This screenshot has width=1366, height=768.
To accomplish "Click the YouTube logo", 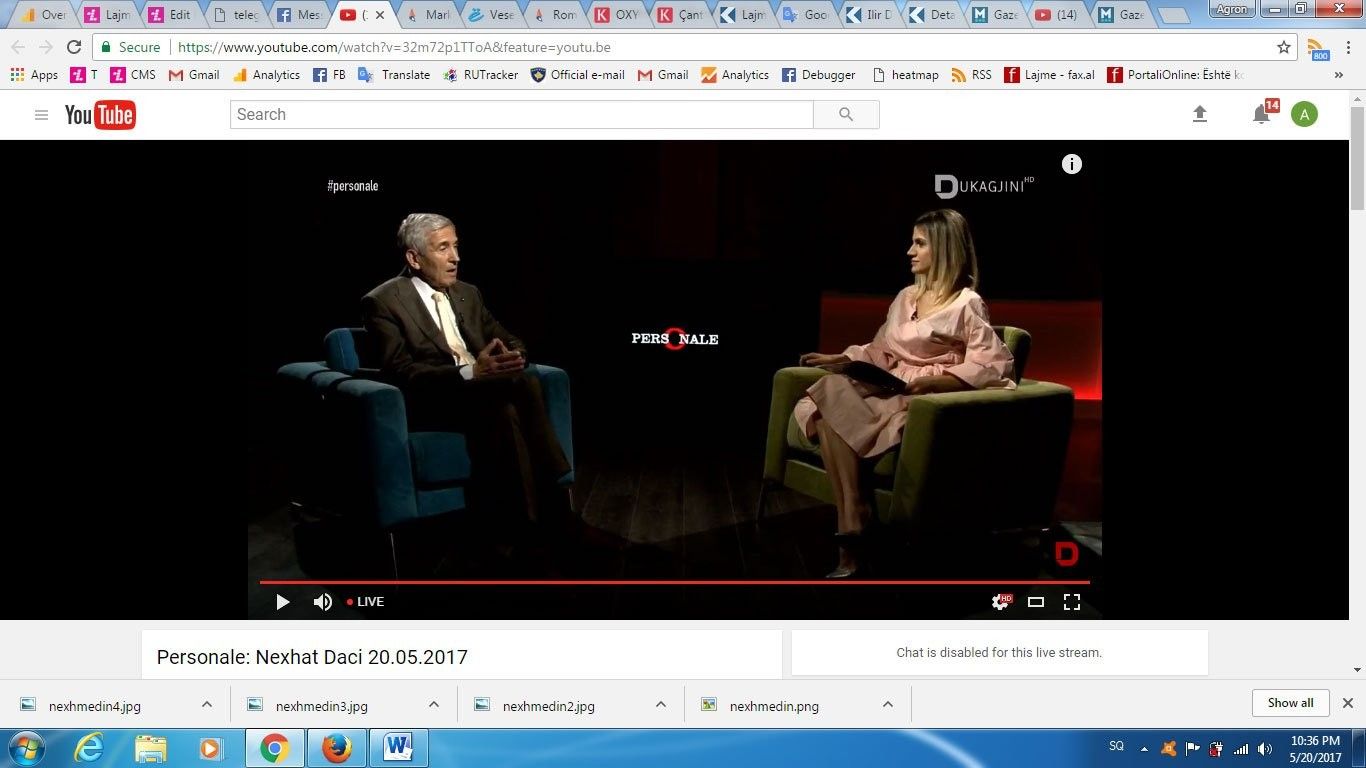I will point(100,115).
